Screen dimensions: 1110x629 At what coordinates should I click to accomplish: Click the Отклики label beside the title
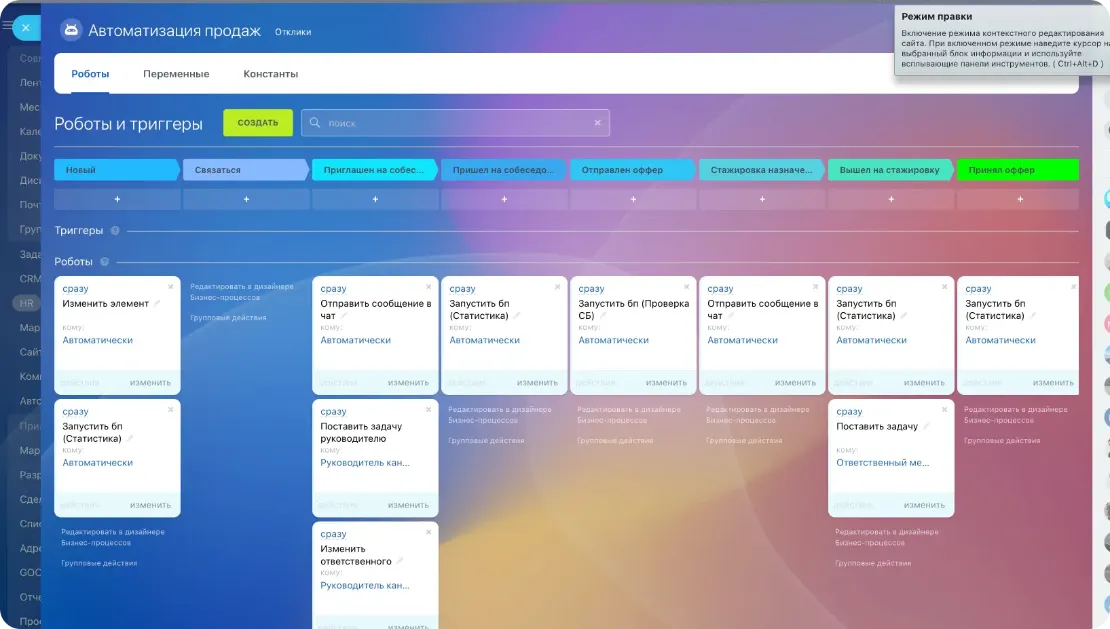(x=293, y=32)
